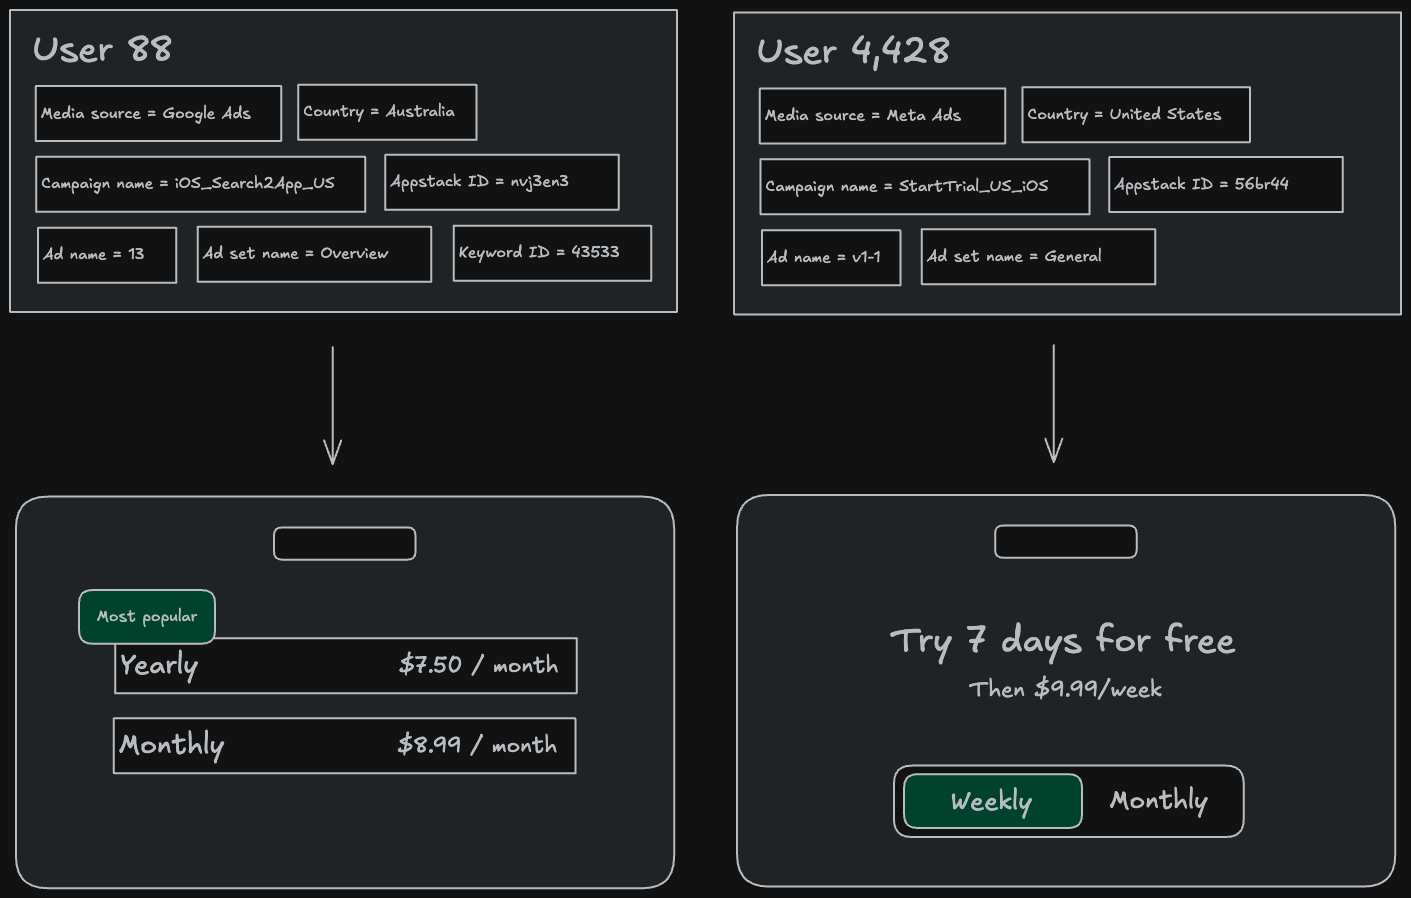Click the Appstack ID = nvj3en3 box
Screen dimensions: 1411x898
[x=502, y=182]
